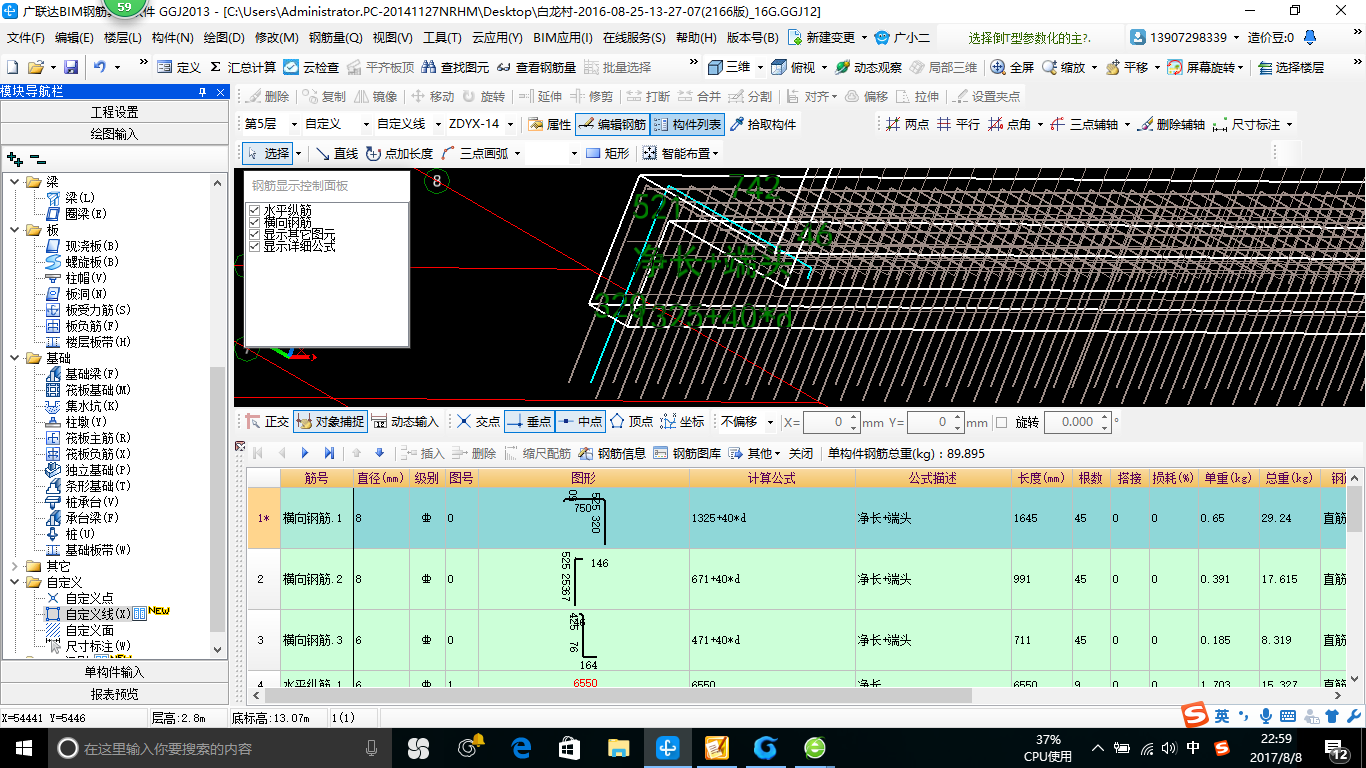Click 删除辅轴 (Delete Auxiliary Axis)

point(1170,125)
